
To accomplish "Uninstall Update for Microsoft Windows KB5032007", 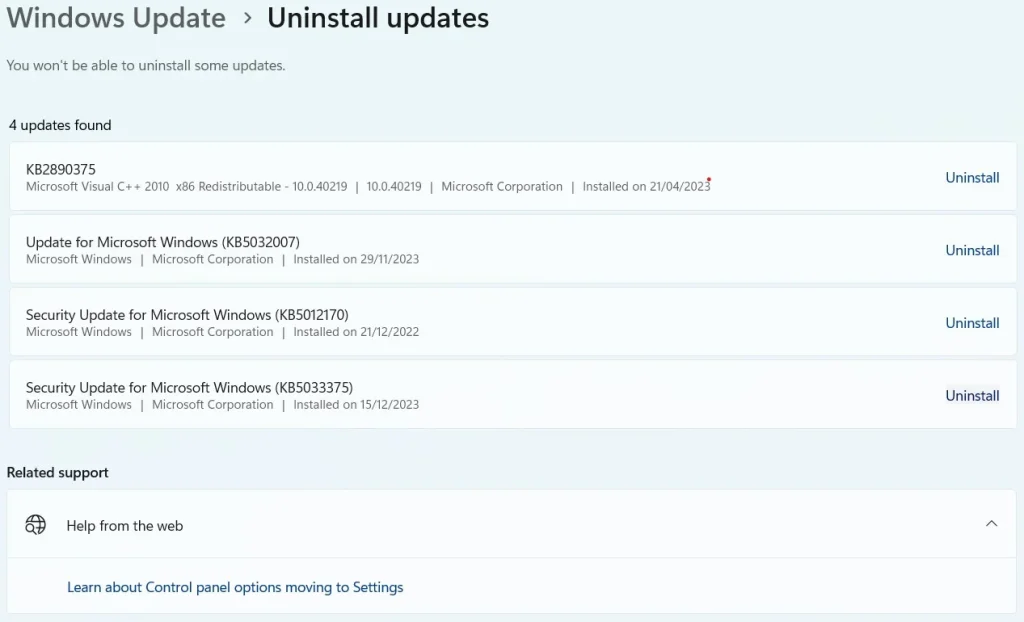I will (x=972, y=250).
